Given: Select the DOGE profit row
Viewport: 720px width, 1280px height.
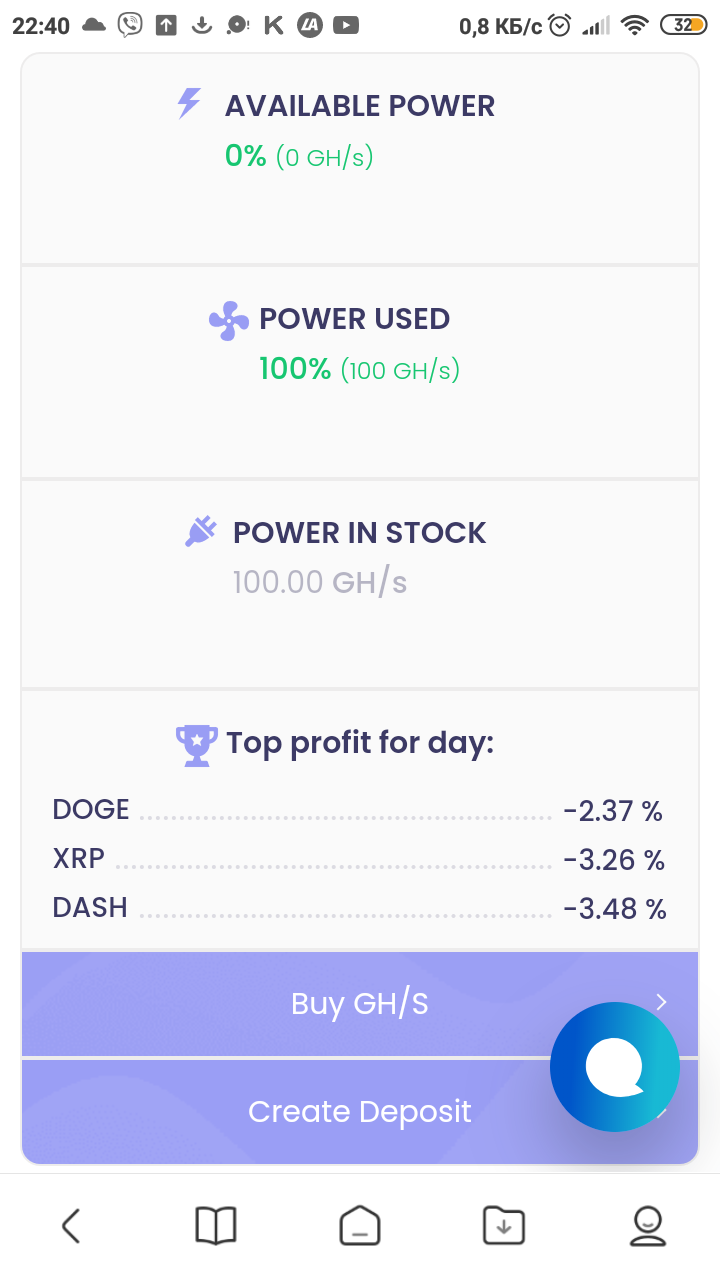Looking at the screenshot, I should (359, 810).
